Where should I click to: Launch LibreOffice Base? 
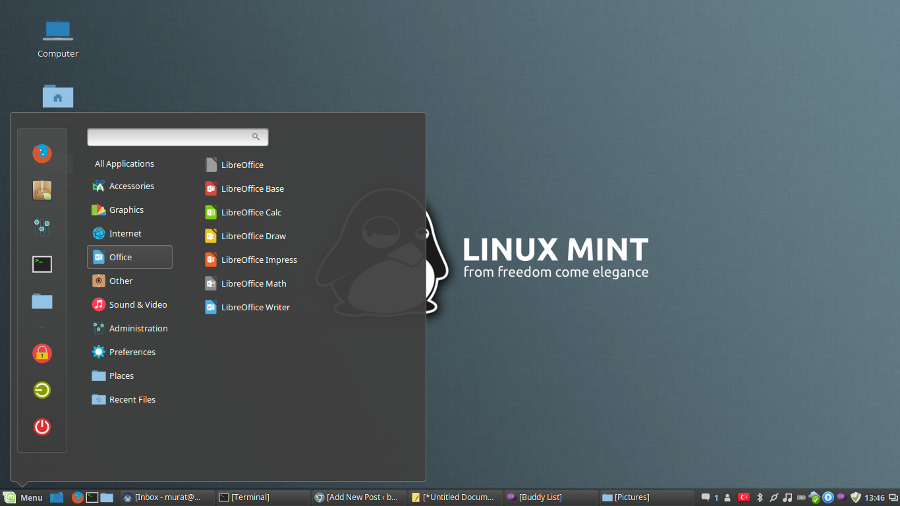click(245, 189)
